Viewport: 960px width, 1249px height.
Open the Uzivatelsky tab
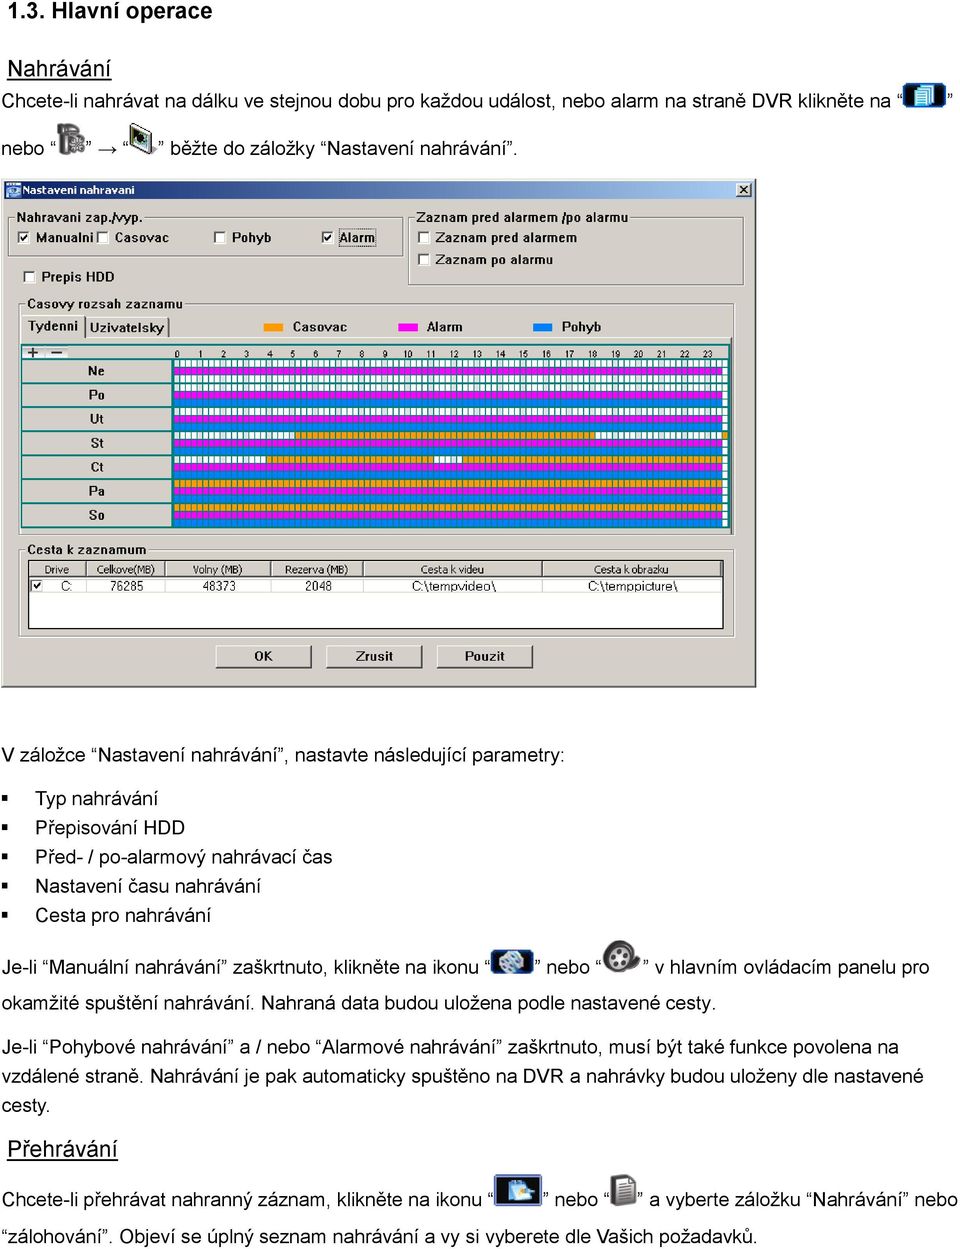(x=127, y=328)
